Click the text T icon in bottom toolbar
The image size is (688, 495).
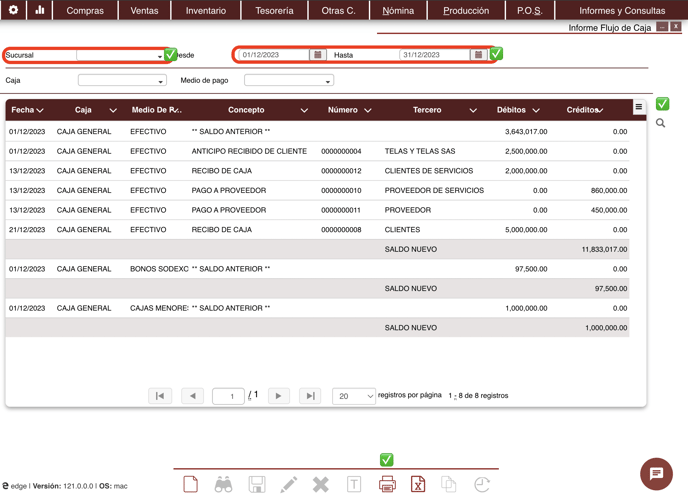[x=354, y=484]
